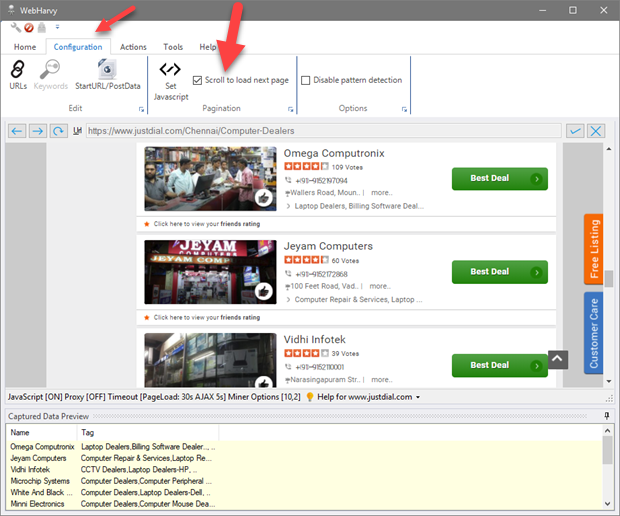
Task: Click the checkmark icon beside address bar
Action: [575, 131]
